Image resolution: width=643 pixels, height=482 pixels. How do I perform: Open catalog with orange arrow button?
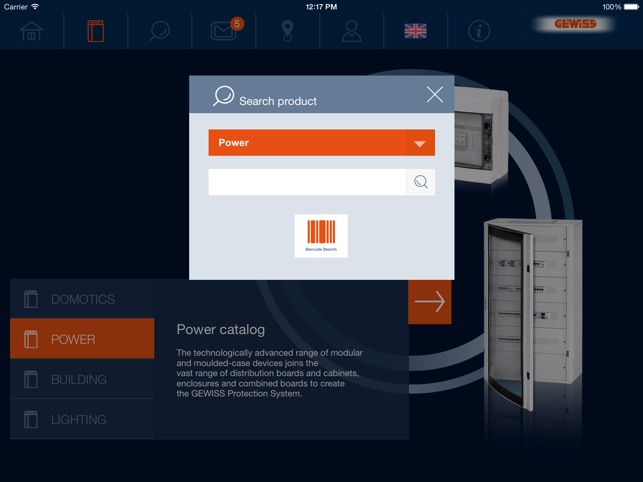point(430,302)
